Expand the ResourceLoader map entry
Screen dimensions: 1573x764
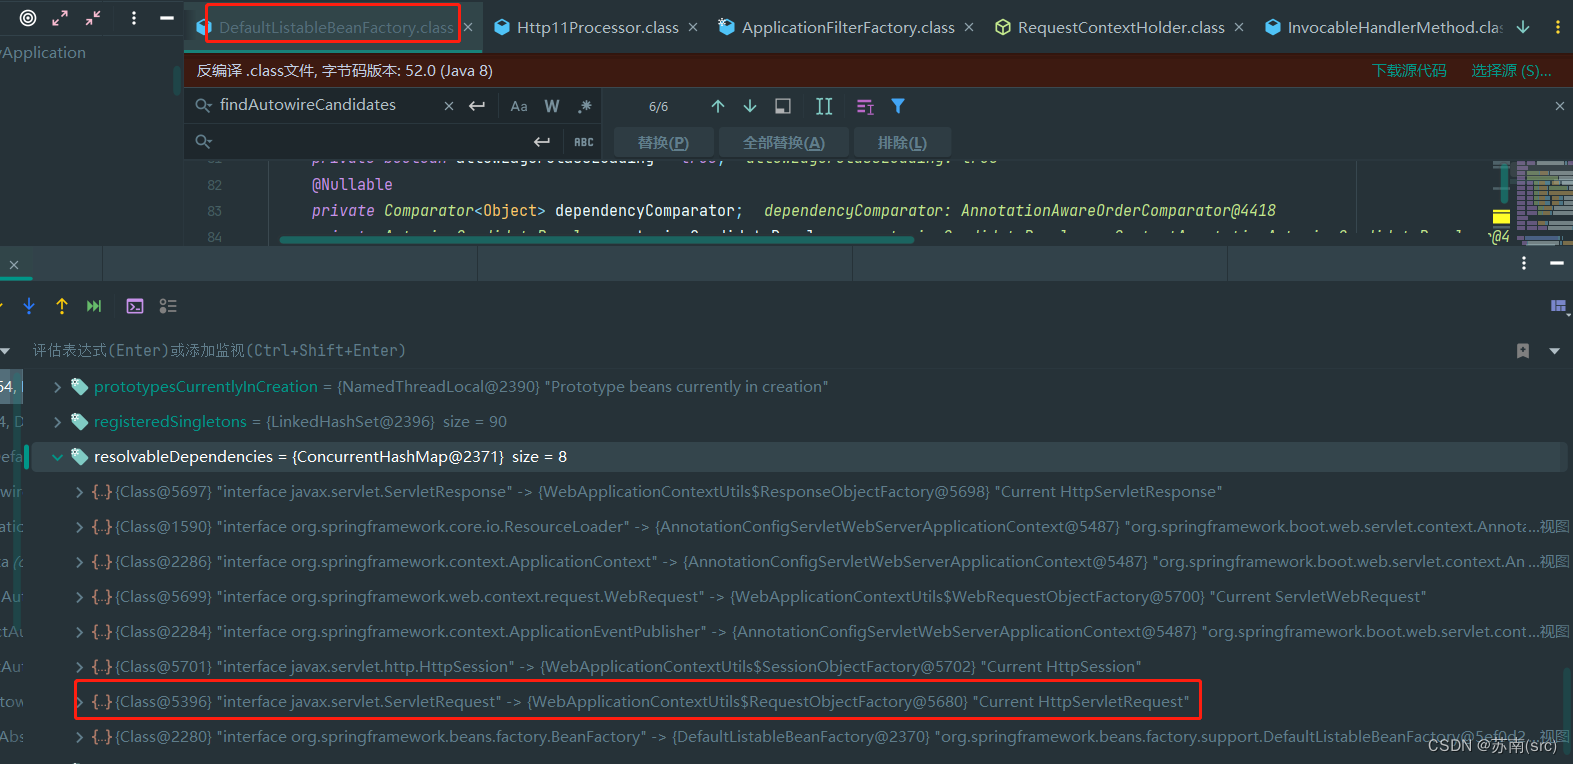[79, 527]
